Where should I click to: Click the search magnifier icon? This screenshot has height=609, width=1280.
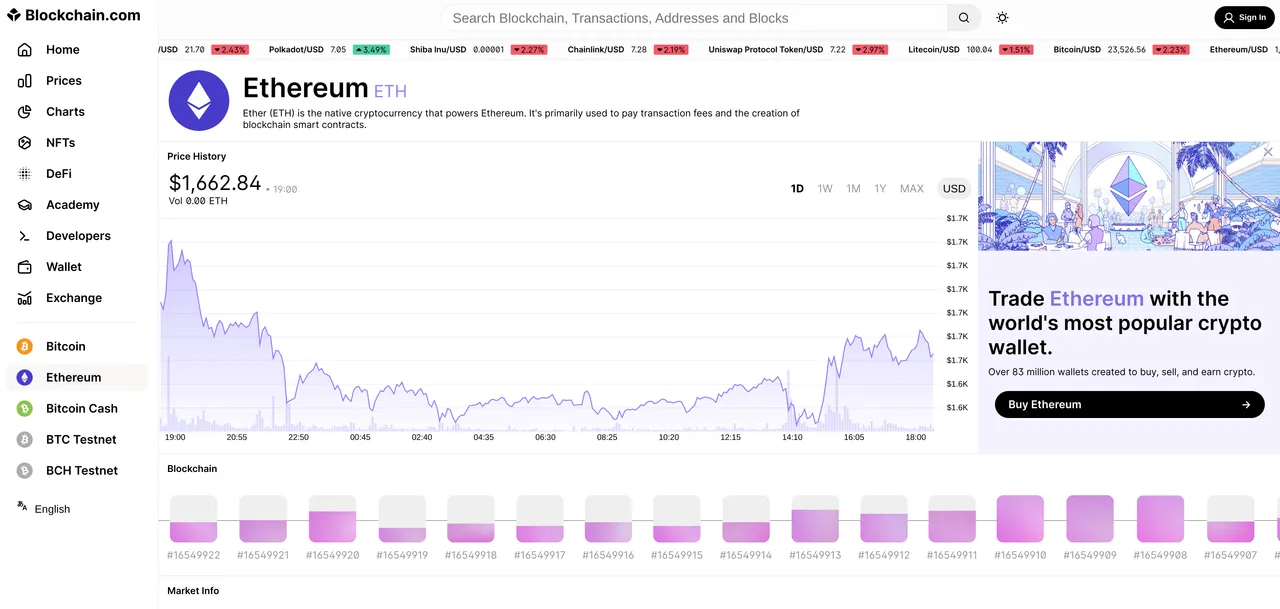[x=964, y=18]
